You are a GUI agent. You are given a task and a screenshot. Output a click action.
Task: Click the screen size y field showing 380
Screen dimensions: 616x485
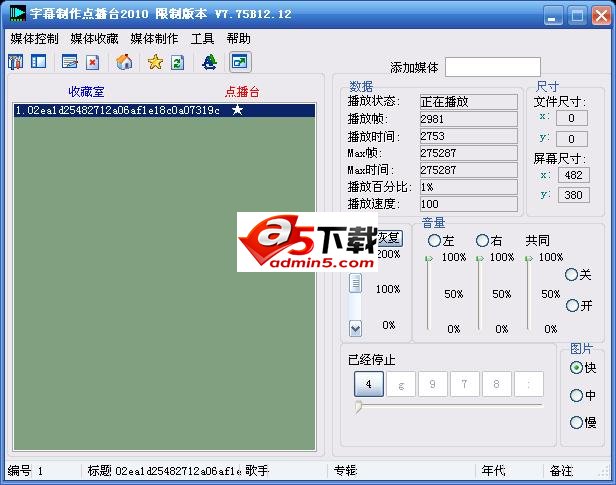click(x=574, y=195)
